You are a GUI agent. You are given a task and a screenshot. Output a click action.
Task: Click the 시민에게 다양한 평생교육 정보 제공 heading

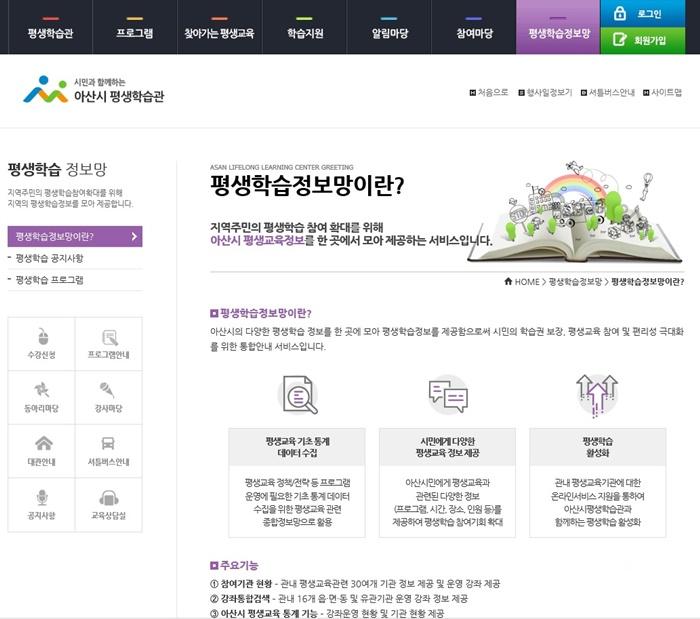pos(447,447)
